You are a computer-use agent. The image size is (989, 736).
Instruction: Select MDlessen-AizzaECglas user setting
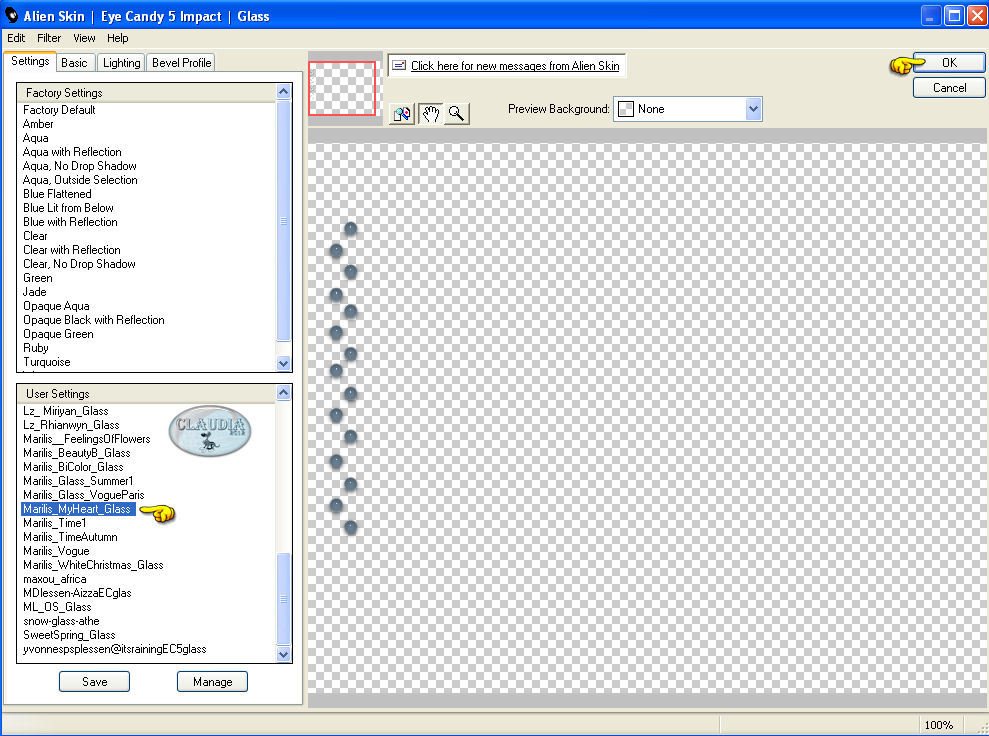click(78, 593)
